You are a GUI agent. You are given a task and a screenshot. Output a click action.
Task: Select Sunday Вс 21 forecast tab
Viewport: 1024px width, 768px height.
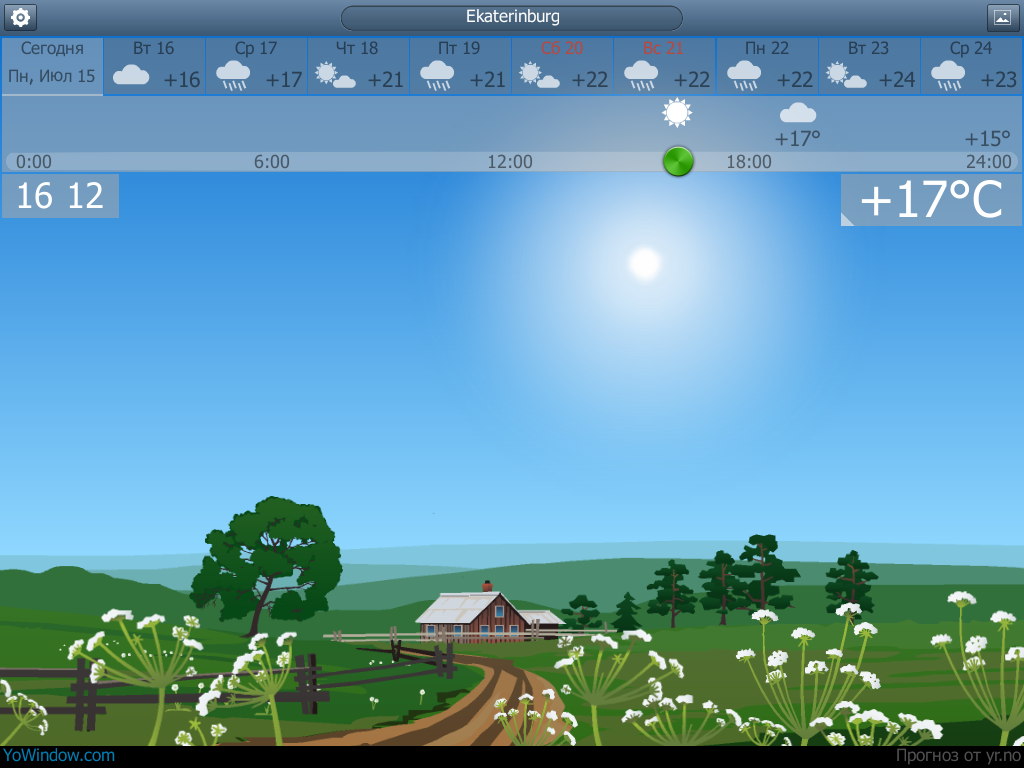[x=664, y=66]
